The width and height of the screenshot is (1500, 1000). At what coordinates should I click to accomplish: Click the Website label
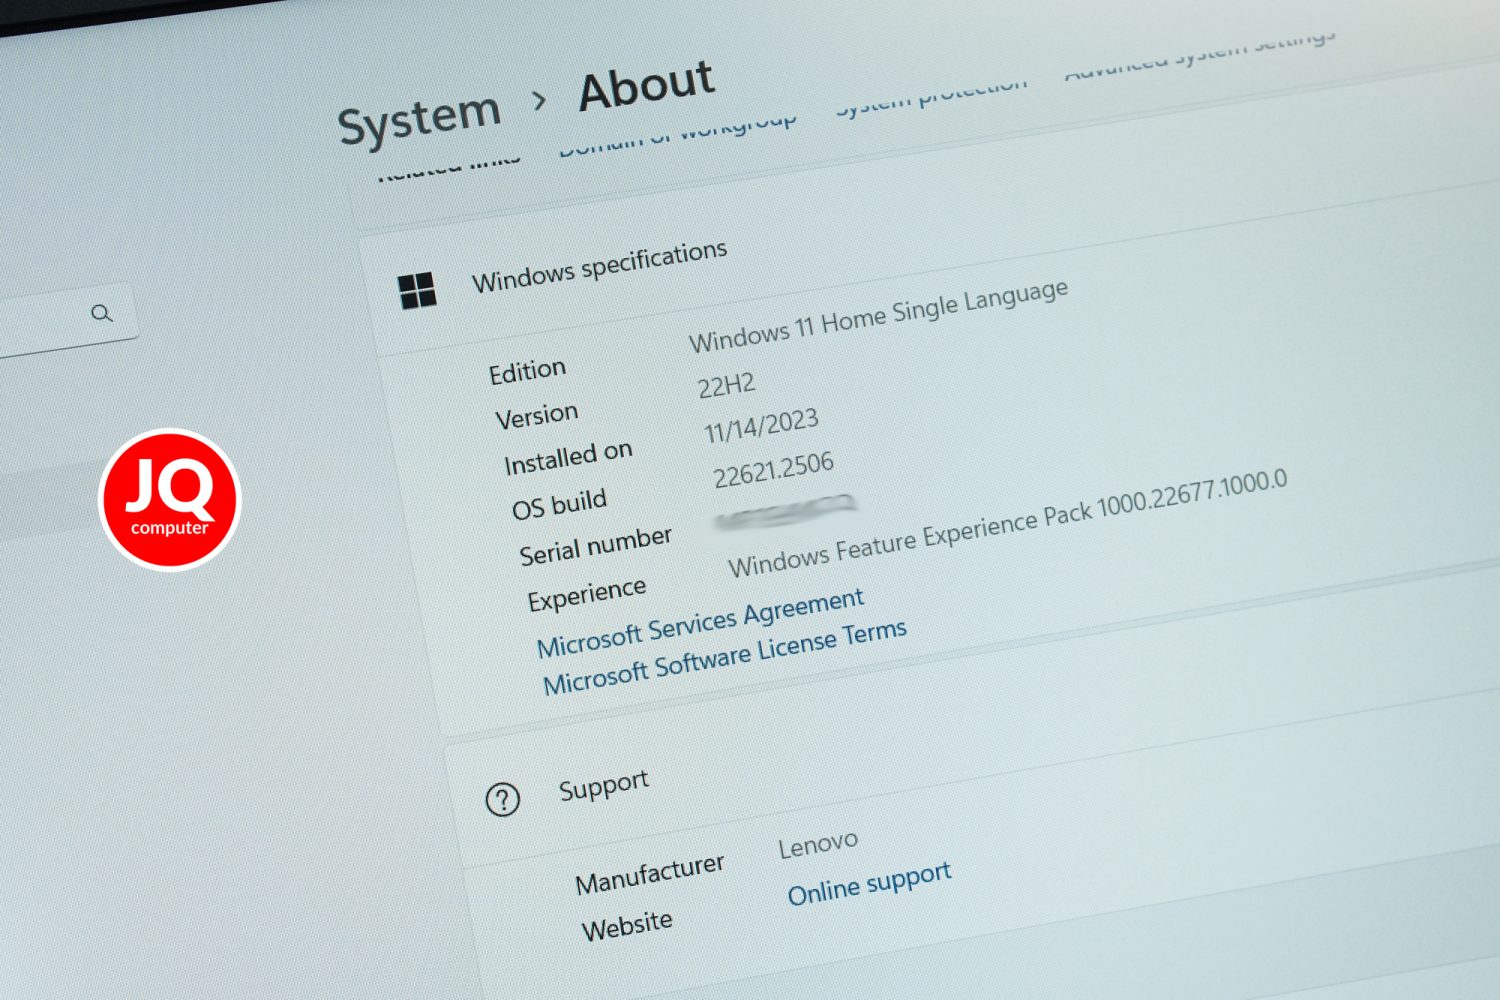pos(627,926)
